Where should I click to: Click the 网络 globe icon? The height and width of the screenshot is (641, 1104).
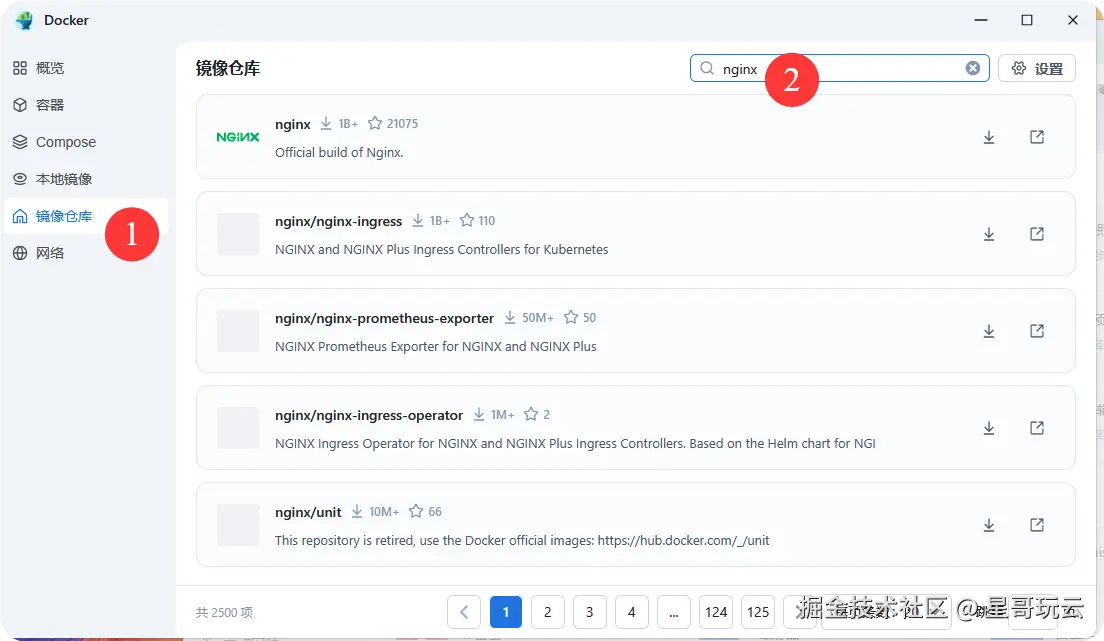tap(20, 253)
